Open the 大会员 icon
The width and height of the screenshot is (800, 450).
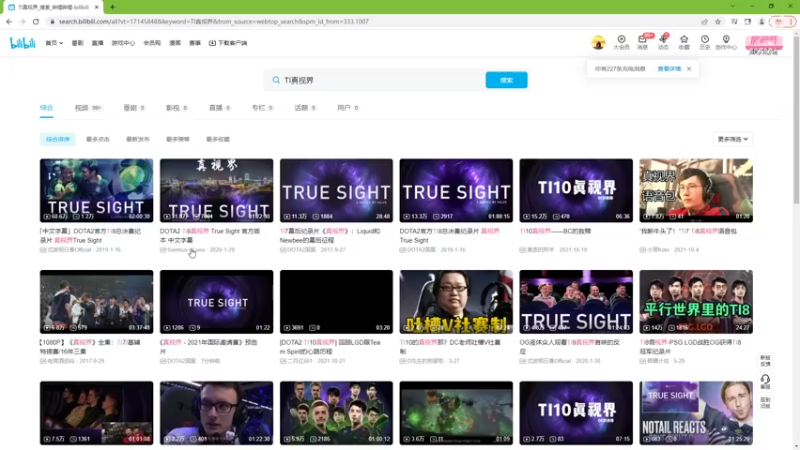pos(621,42)
